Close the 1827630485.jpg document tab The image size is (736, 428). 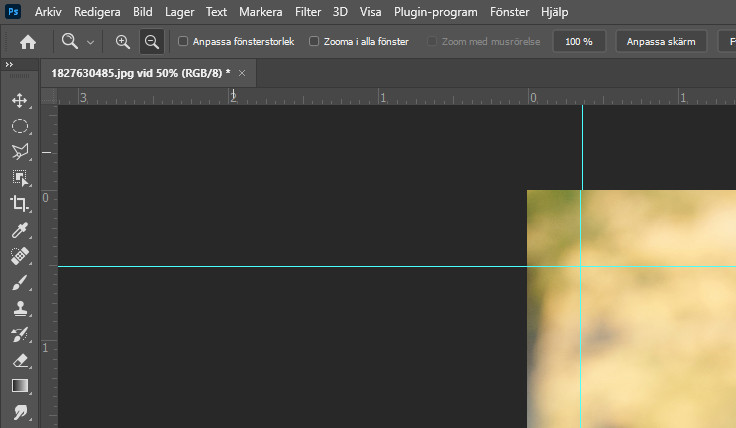click(242, 73)
